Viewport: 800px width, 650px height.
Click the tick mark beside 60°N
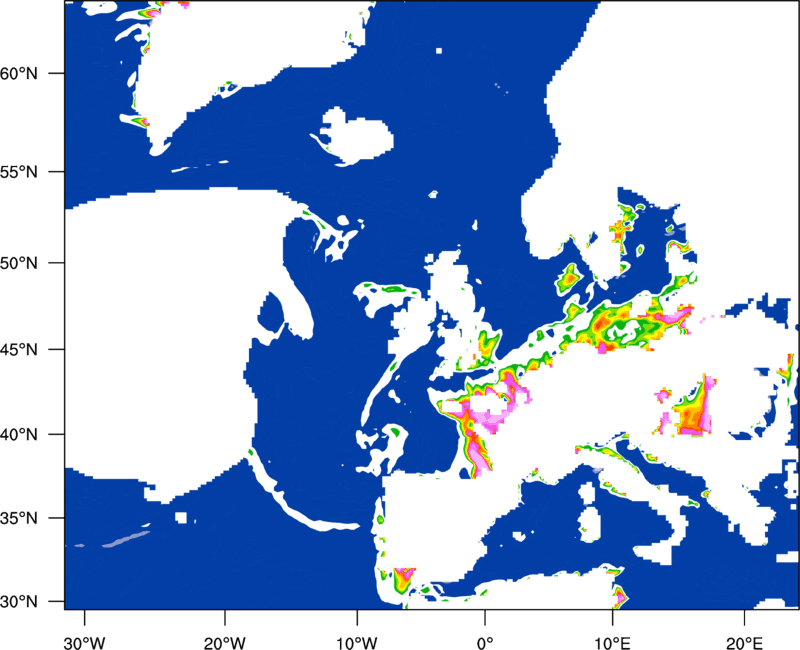[57, 73]
